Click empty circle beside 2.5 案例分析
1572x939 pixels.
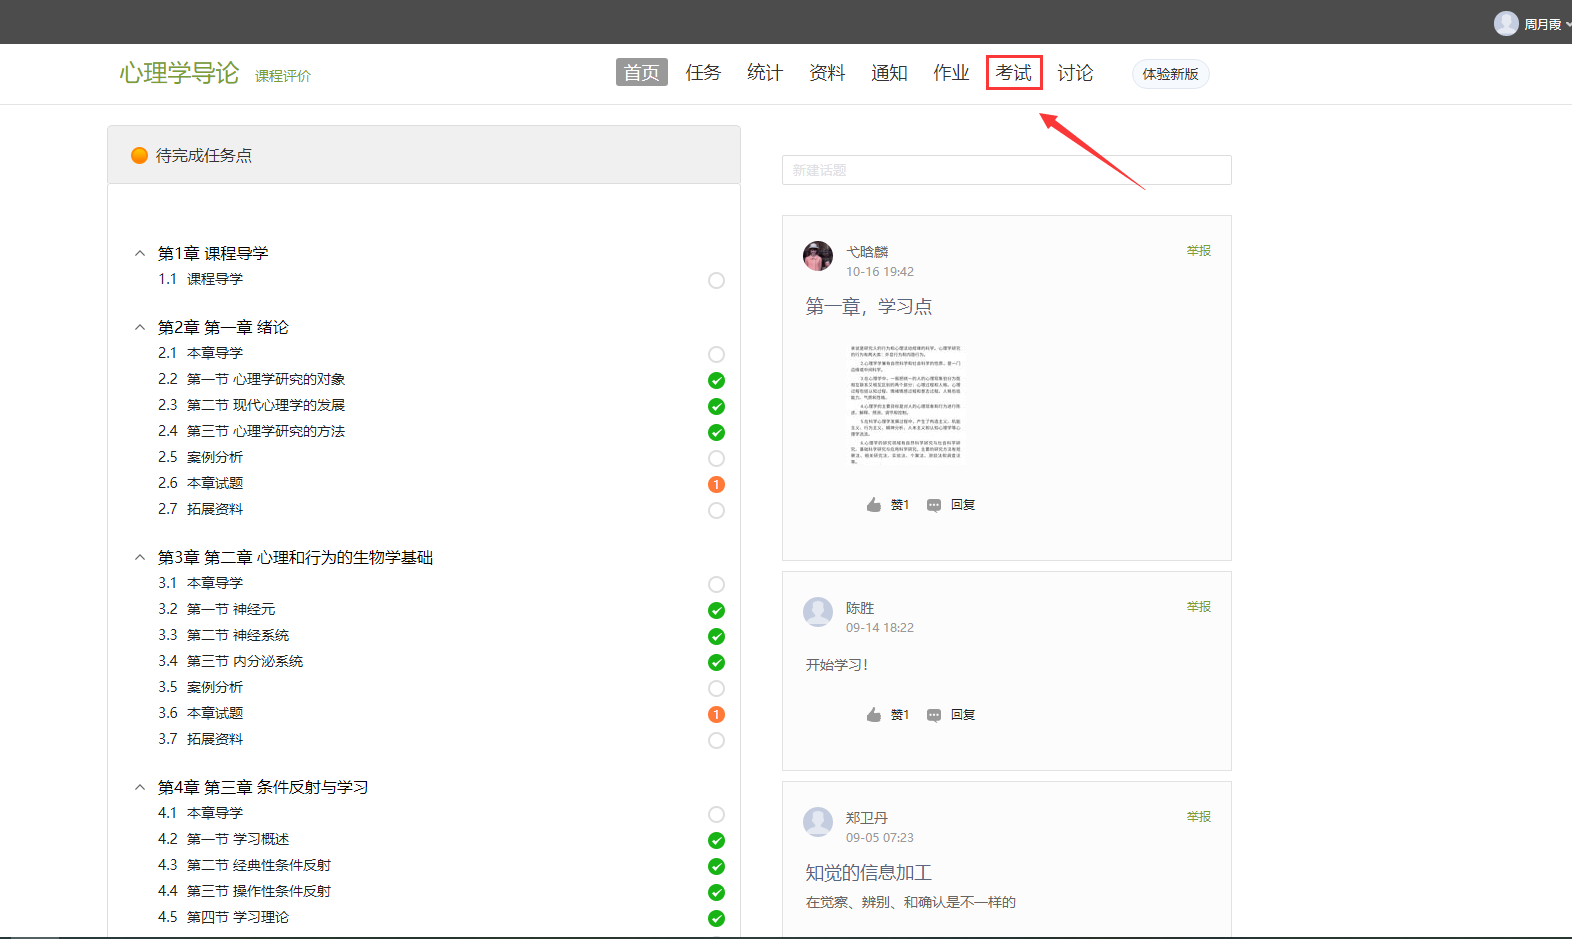(x=716, y=458)
